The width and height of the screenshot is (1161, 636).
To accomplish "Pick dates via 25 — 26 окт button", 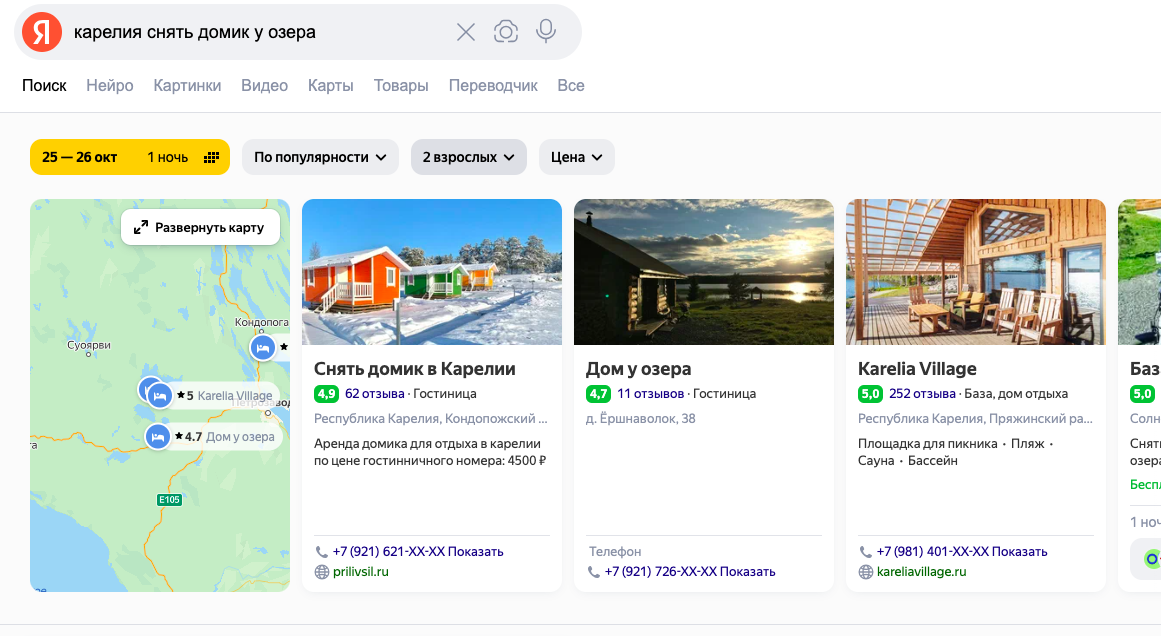I will (x=130, y=157).
